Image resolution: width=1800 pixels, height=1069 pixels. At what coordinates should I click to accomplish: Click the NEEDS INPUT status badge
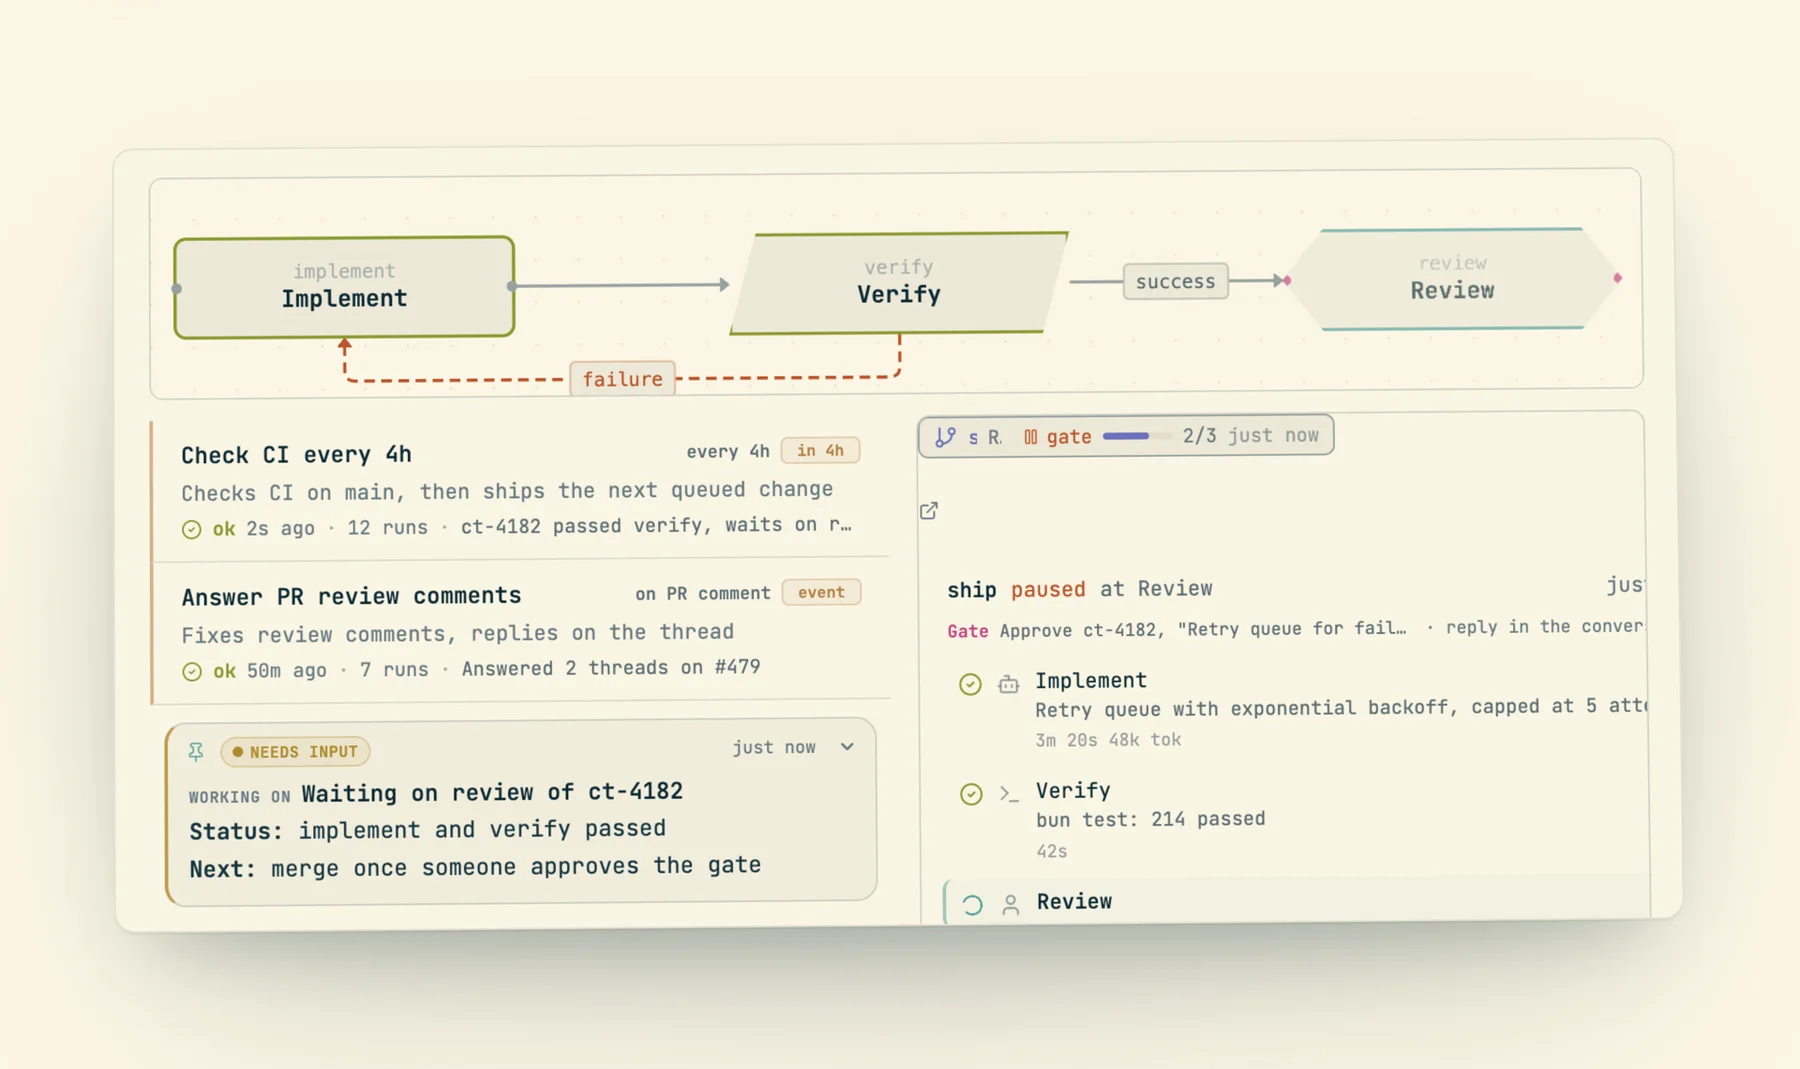point(295,752)
